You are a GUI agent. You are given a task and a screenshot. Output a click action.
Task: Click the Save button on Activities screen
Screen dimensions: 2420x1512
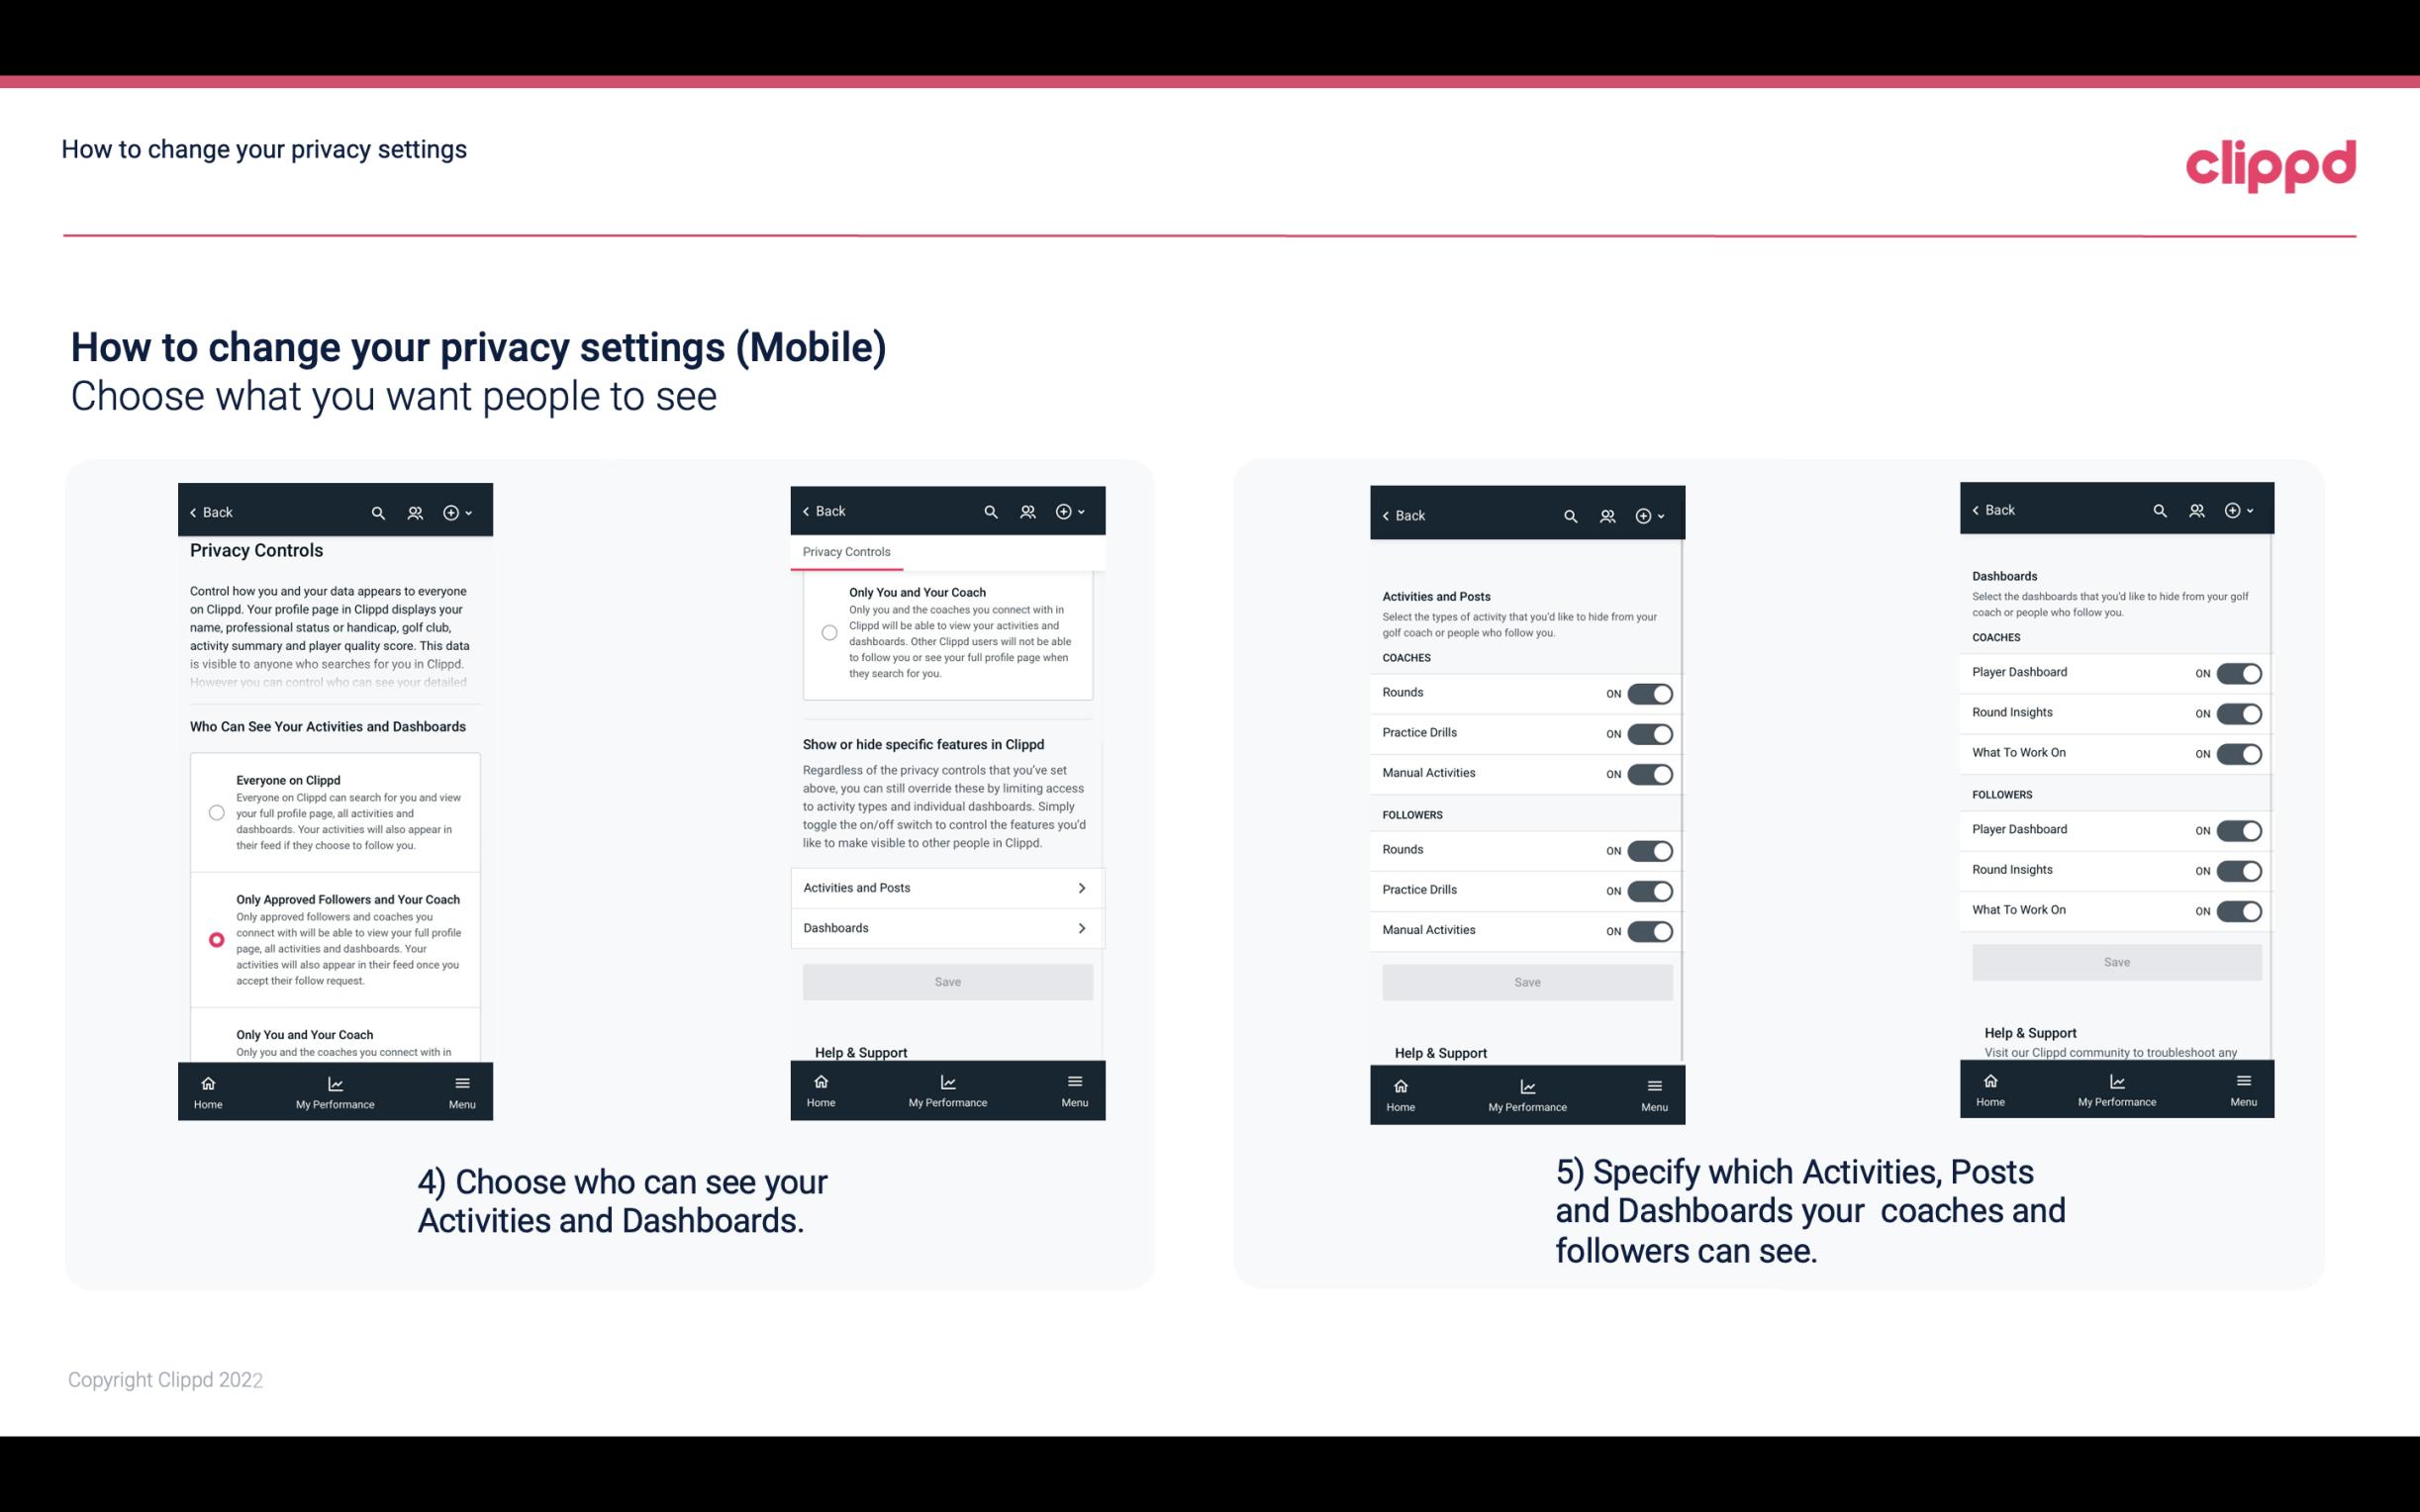pos(1526,981)
